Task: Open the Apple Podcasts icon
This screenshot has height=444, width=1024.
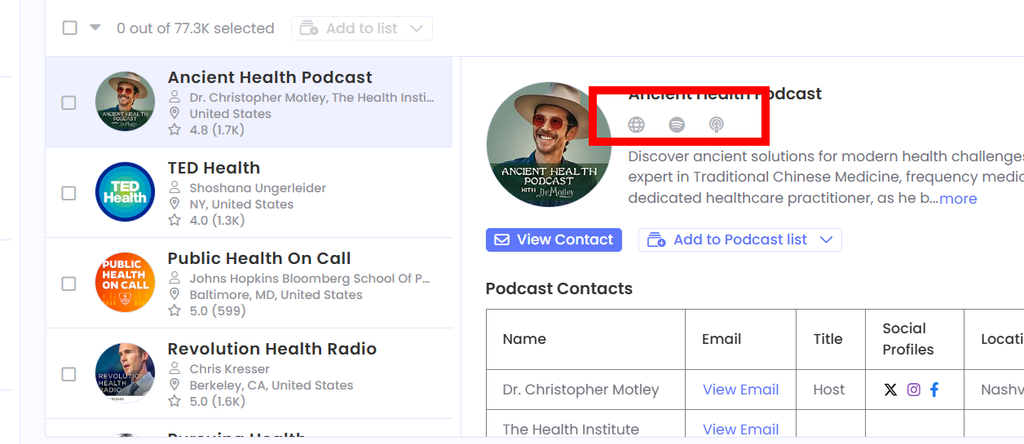Action: click(716, 125)
